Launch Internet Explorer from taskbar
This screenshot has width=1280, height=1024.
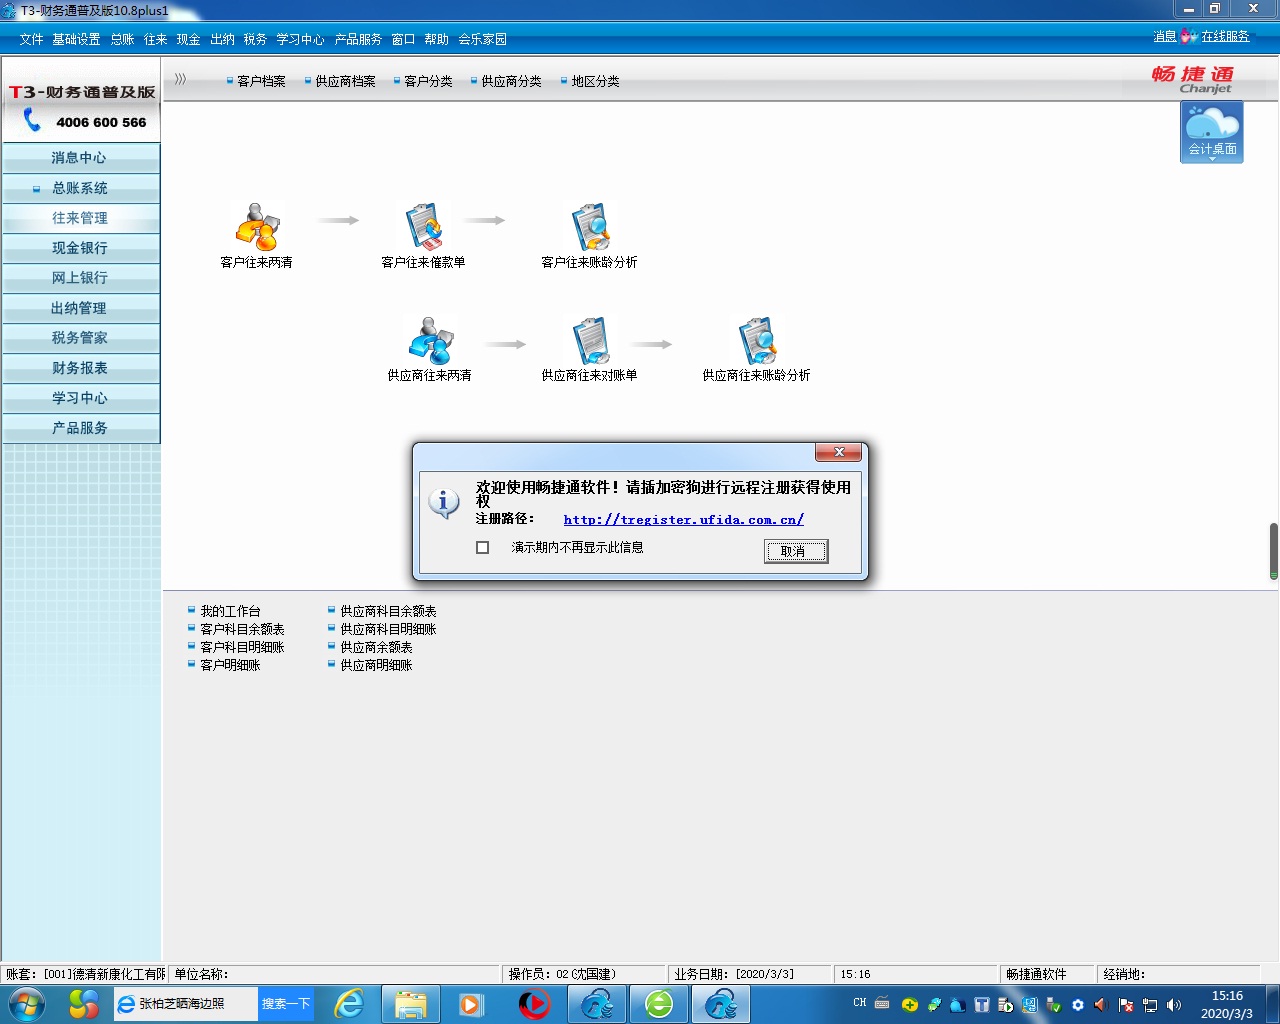pos(349,1004)
